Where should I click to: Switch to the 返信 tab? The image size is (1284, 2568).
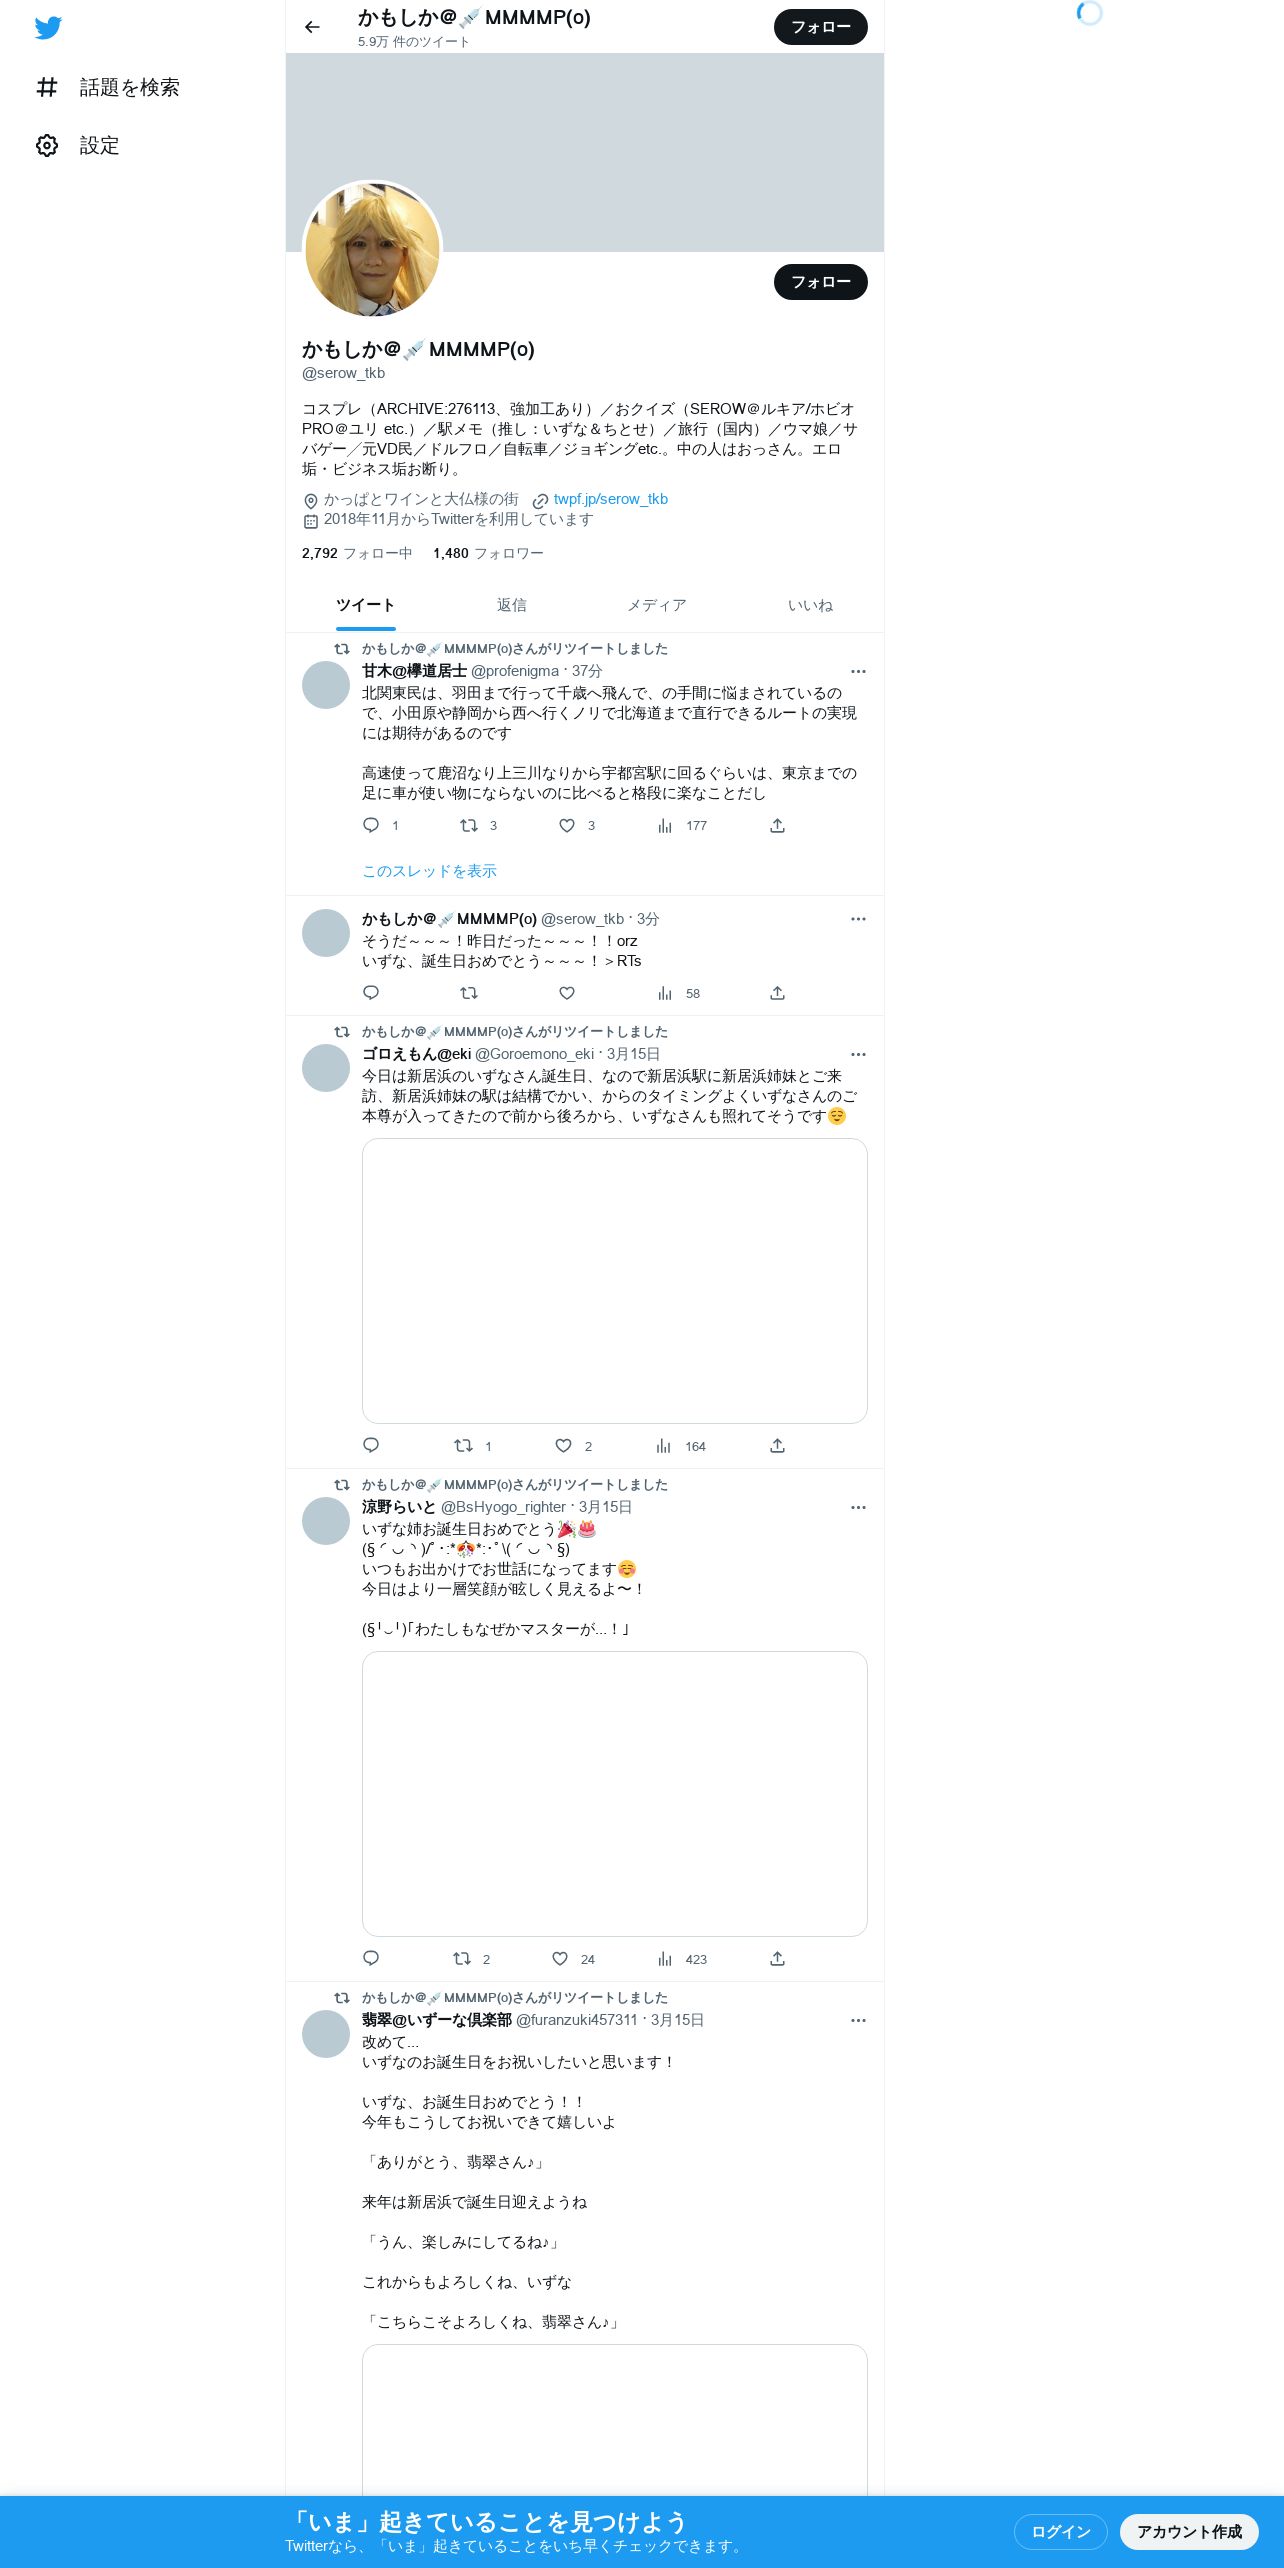[512, 605]
